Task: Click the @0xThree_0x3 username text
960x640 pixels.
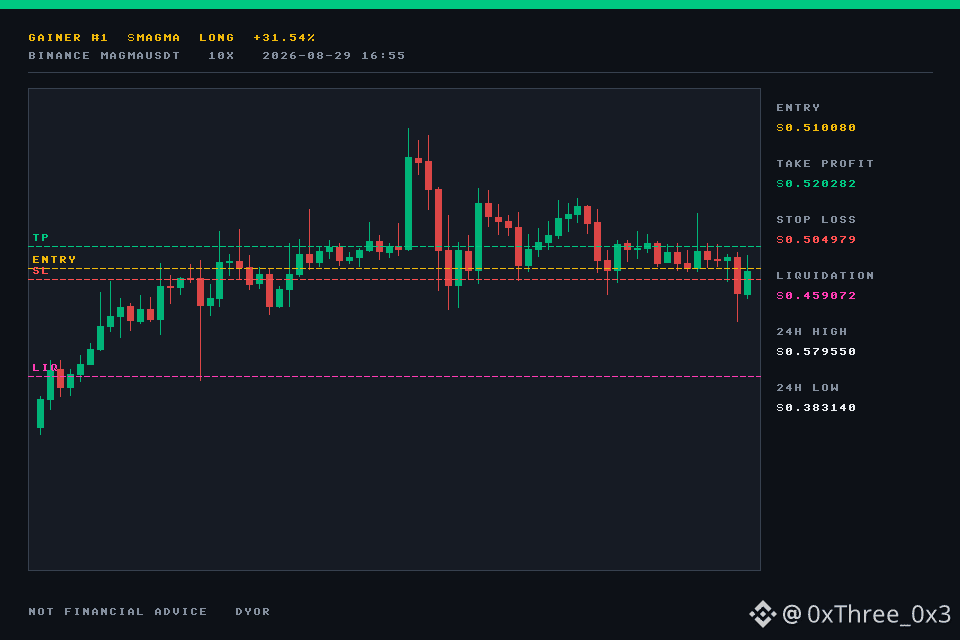Action: [867, 614]
